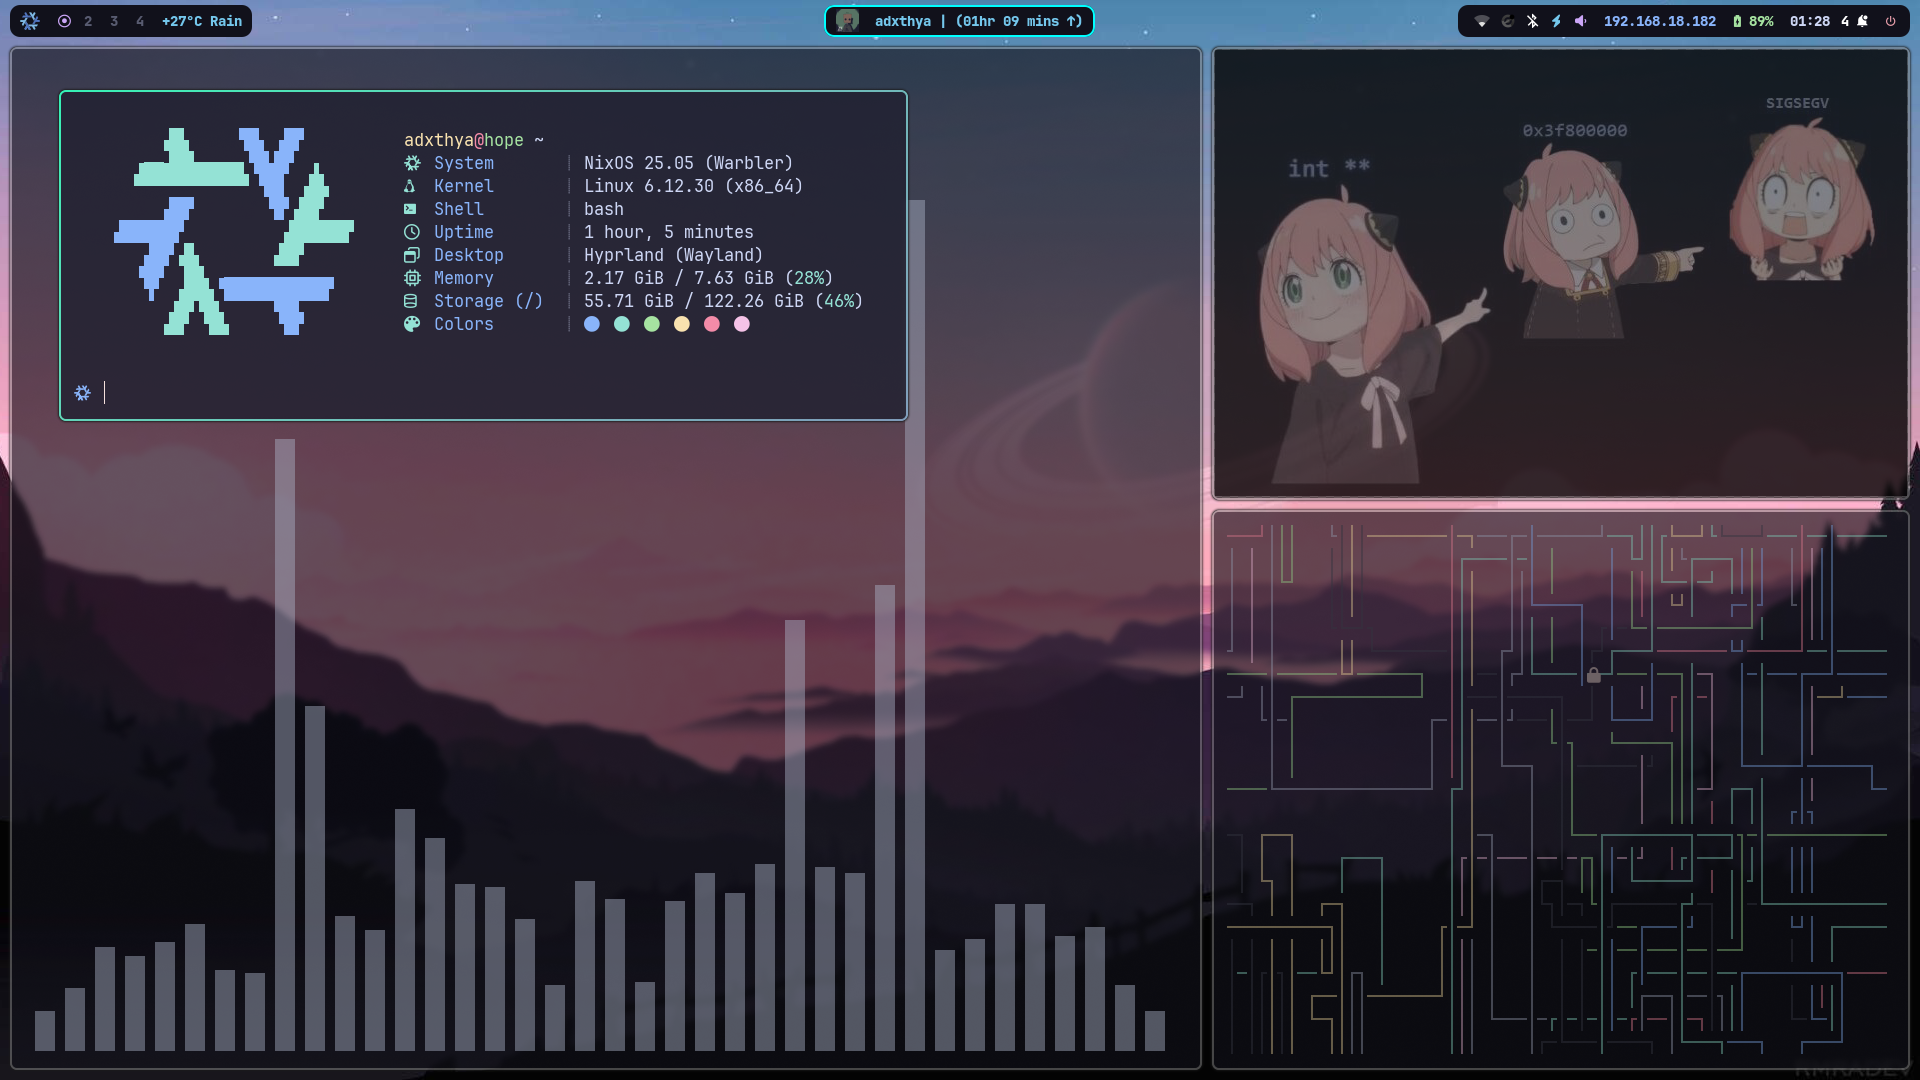1920x1080 pixels.
Task: Toggle the lightning bolt power profile icon
Action: 1556,21
